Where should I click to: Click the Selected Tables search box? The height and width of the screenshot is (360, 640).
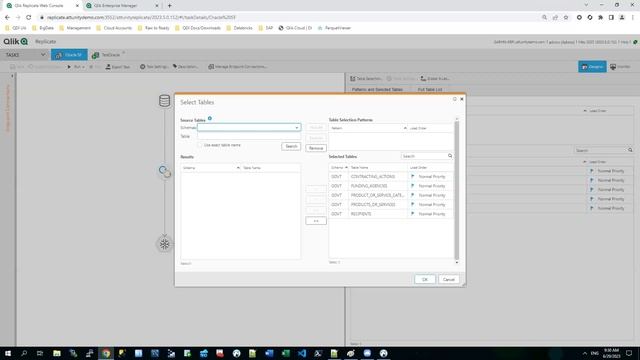(424, 156)
